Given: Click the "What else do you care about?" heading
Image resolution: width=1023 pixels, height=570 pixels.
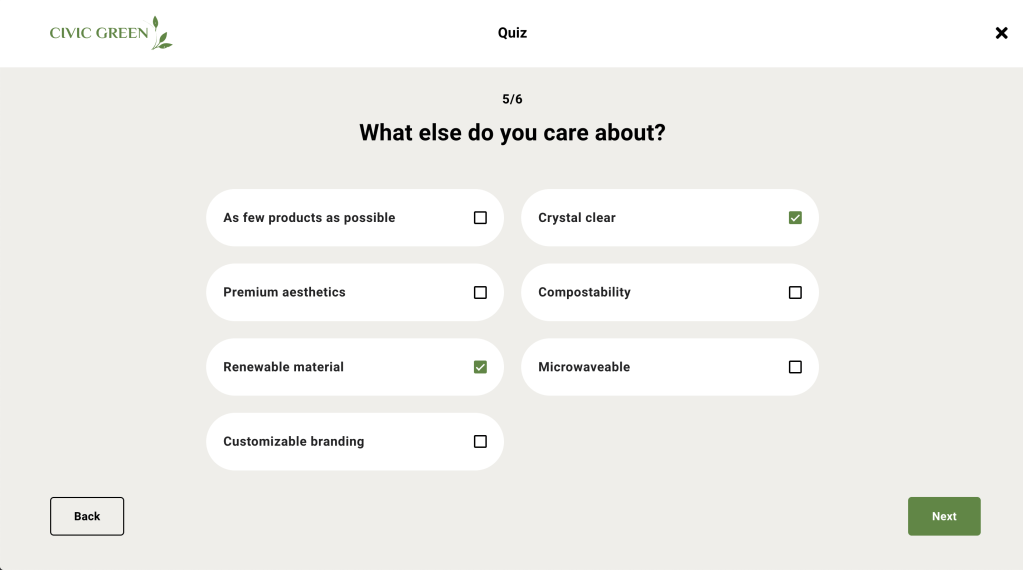Looking at the screenshot, I should point(512,133).
